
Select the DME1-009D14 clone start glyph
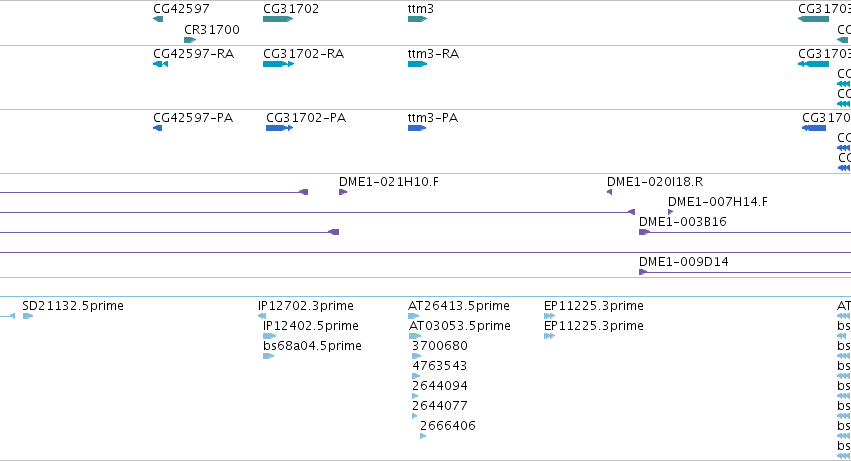tap(643, 272)
